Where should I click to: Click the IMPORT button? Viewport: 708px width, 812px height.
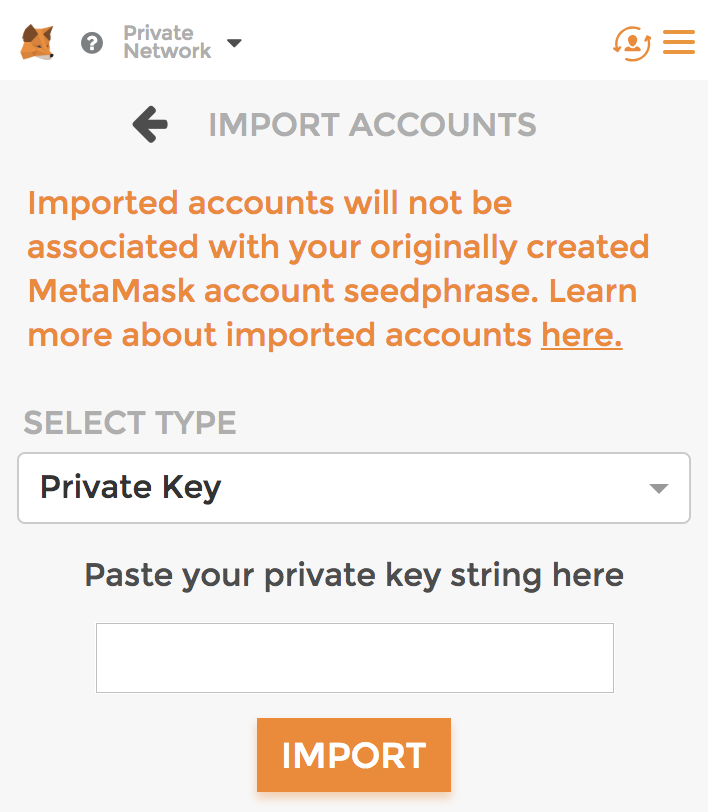[x=354, y=755]
